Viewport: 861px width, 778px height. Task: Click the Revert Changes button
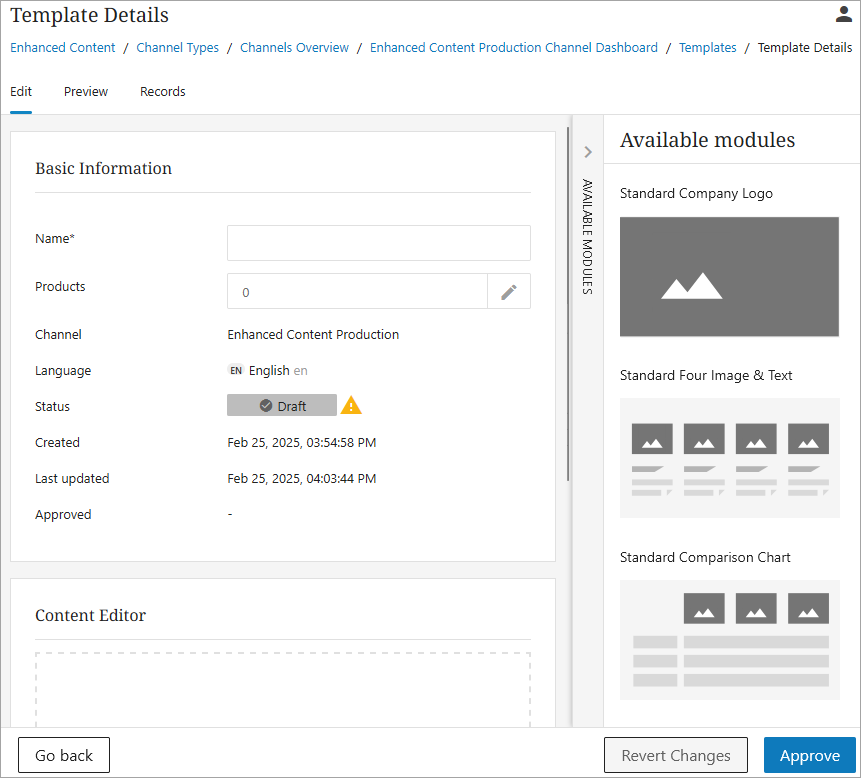(676, 755)
